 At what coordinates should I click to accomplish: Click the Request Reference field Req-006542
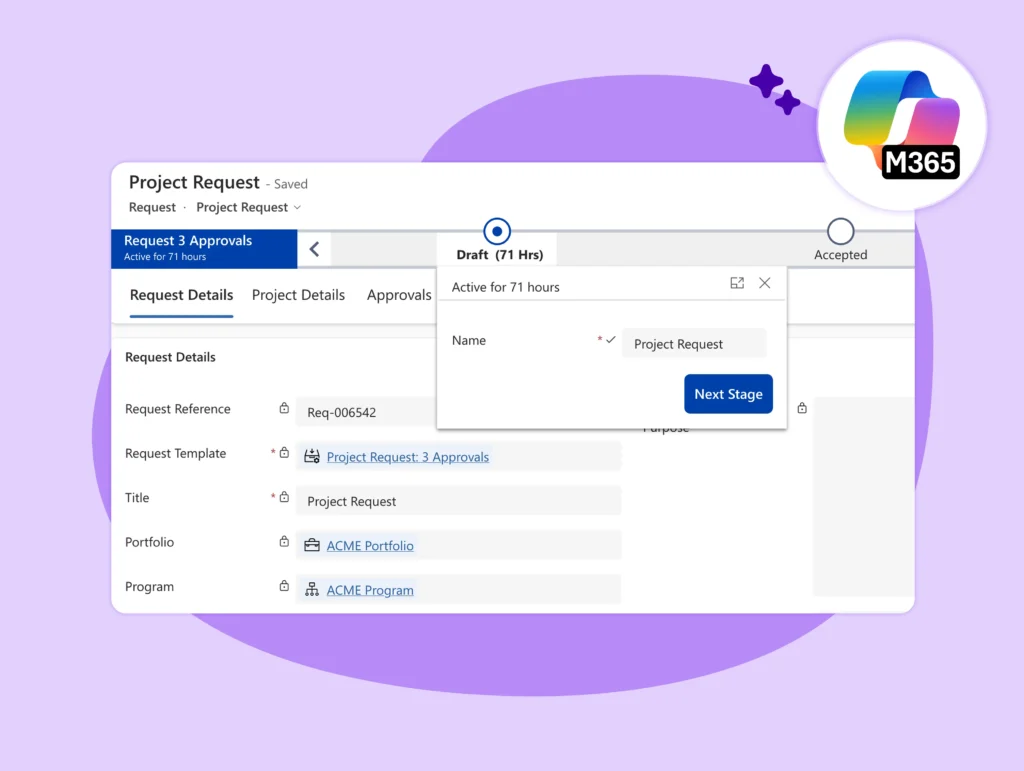(366, 413)
